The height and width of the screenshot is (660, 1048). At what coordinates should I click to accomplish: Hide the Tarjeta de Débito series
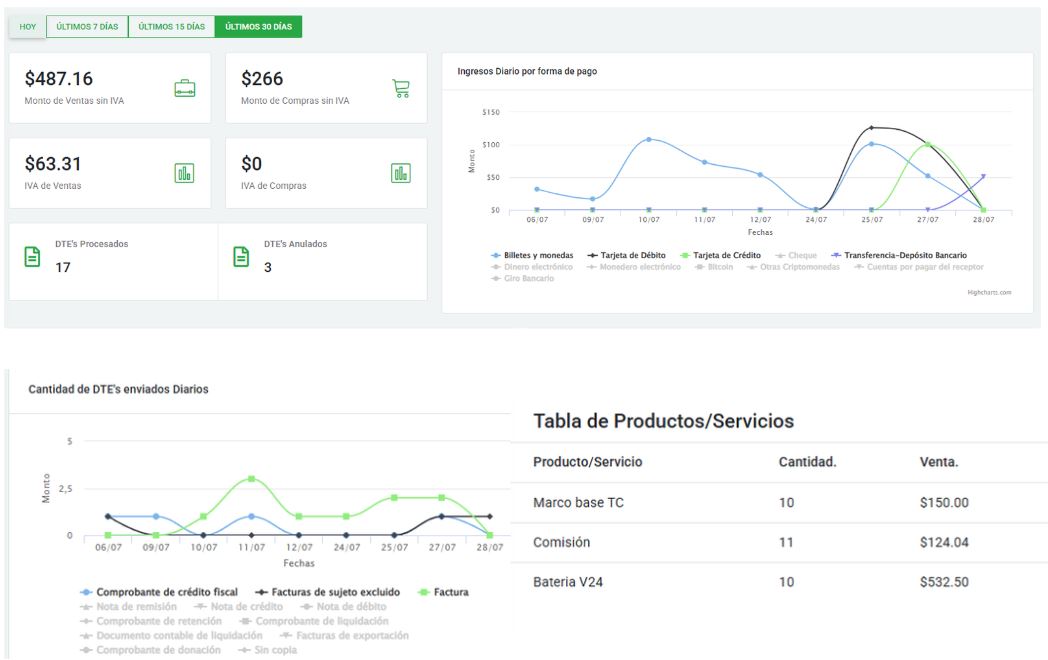(x=630, y=255)
